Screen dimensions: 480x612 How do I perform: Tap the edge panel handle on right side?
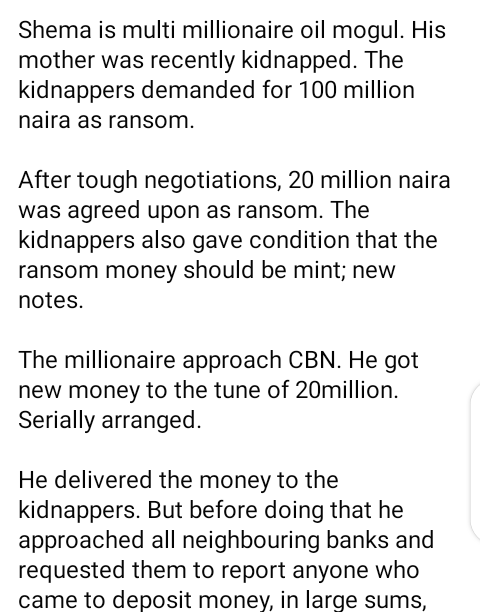pos(476,462)
